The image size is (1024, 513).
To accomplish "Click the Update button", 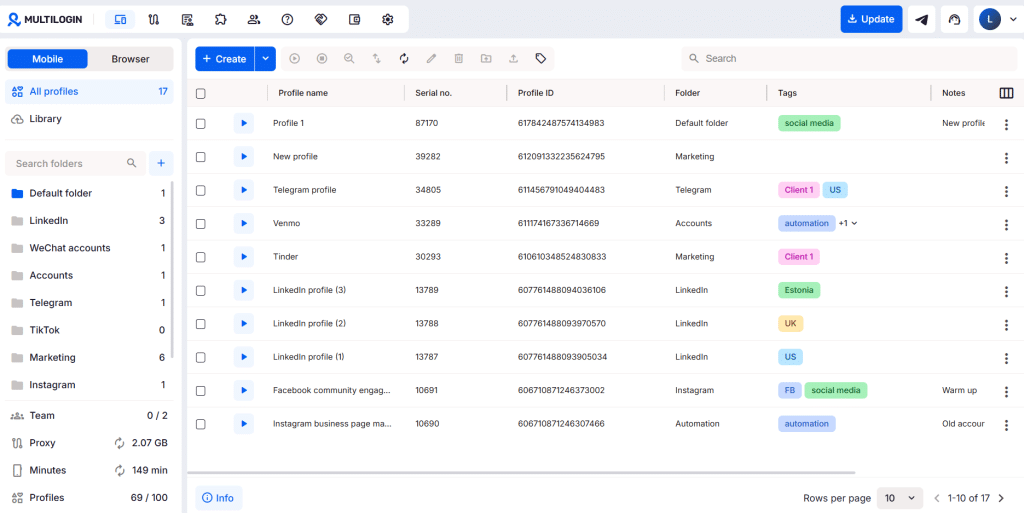I will click(871, 20).
